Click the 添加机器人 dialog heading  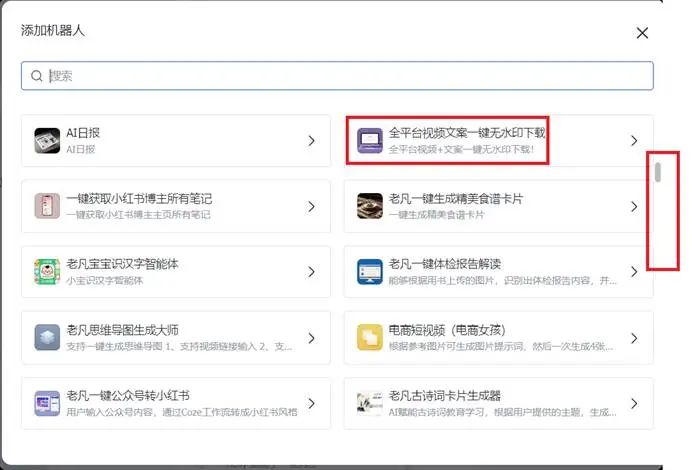click(x=52, y=30)
